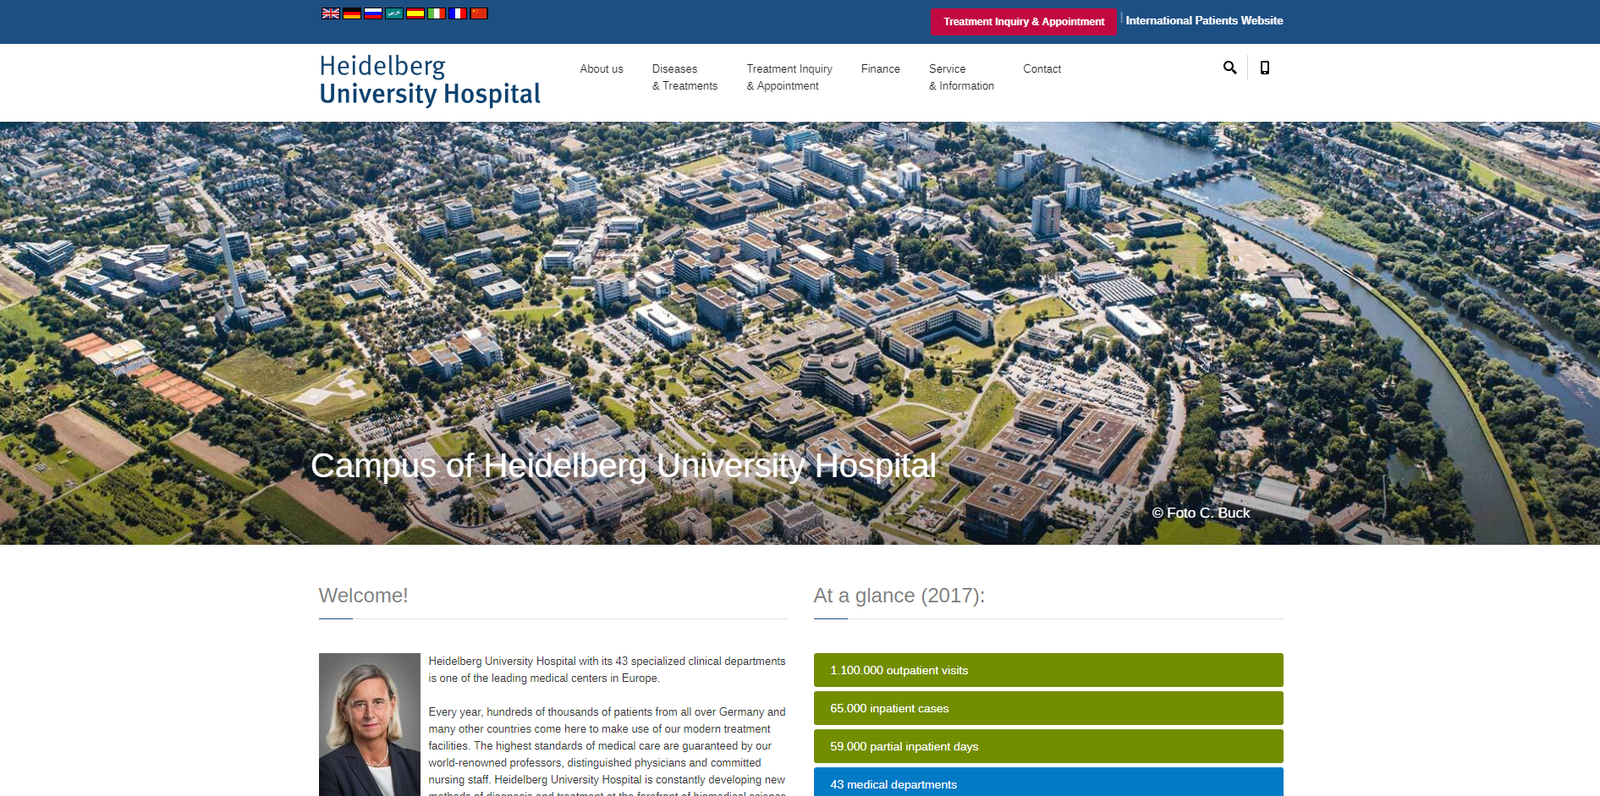Select the French flag language option
The image size is (1600, 796).
[x=457, y=13]
